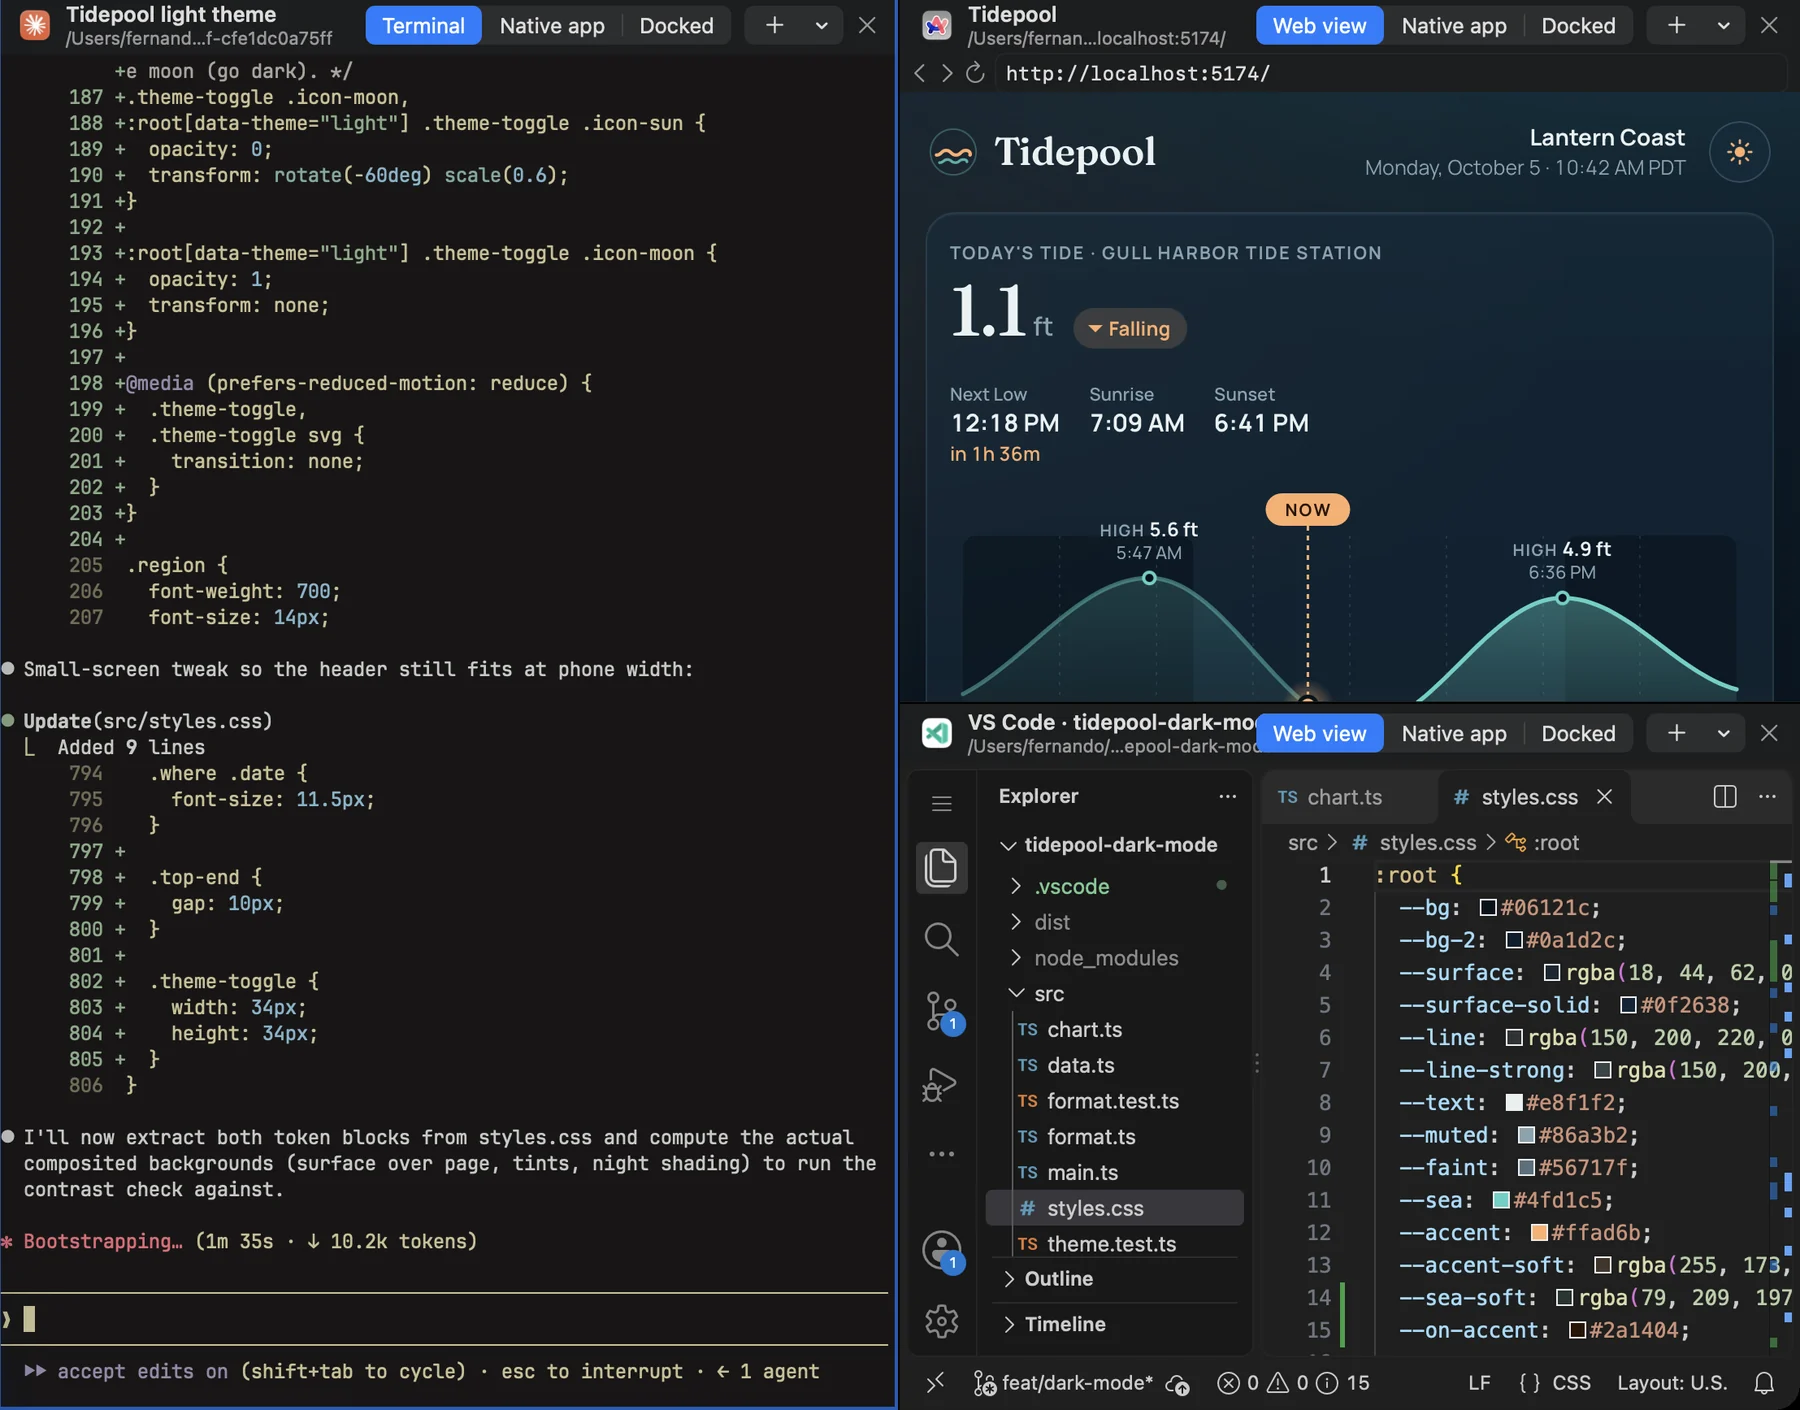1800x1410 pixels.
Task: Click the Terminal prompt input line
Action: [445, 1319]
